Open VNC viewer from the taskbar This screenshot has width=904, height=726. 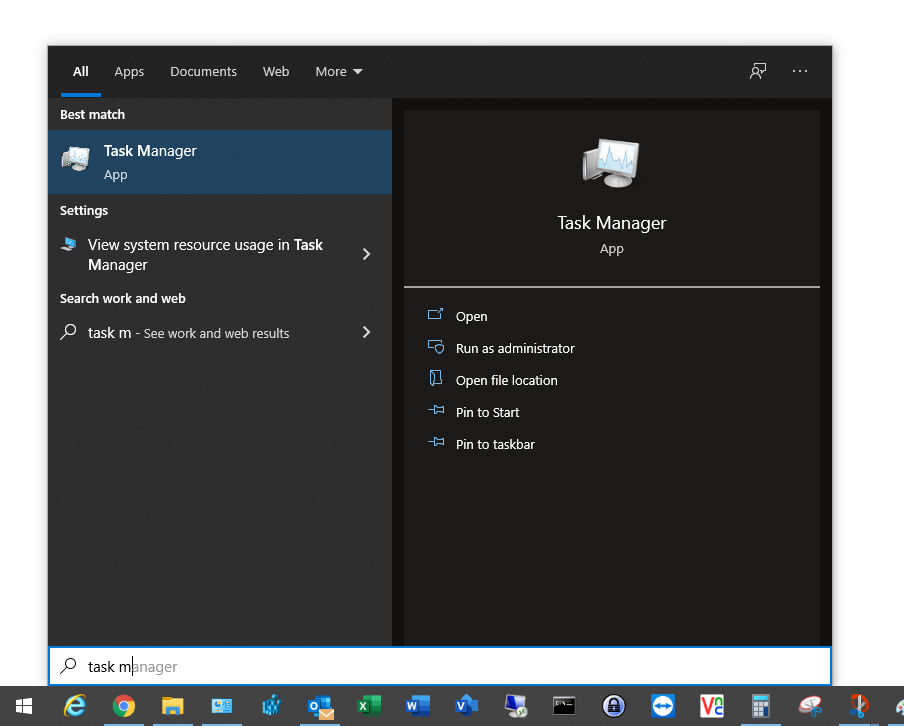(x=711, y=706)
